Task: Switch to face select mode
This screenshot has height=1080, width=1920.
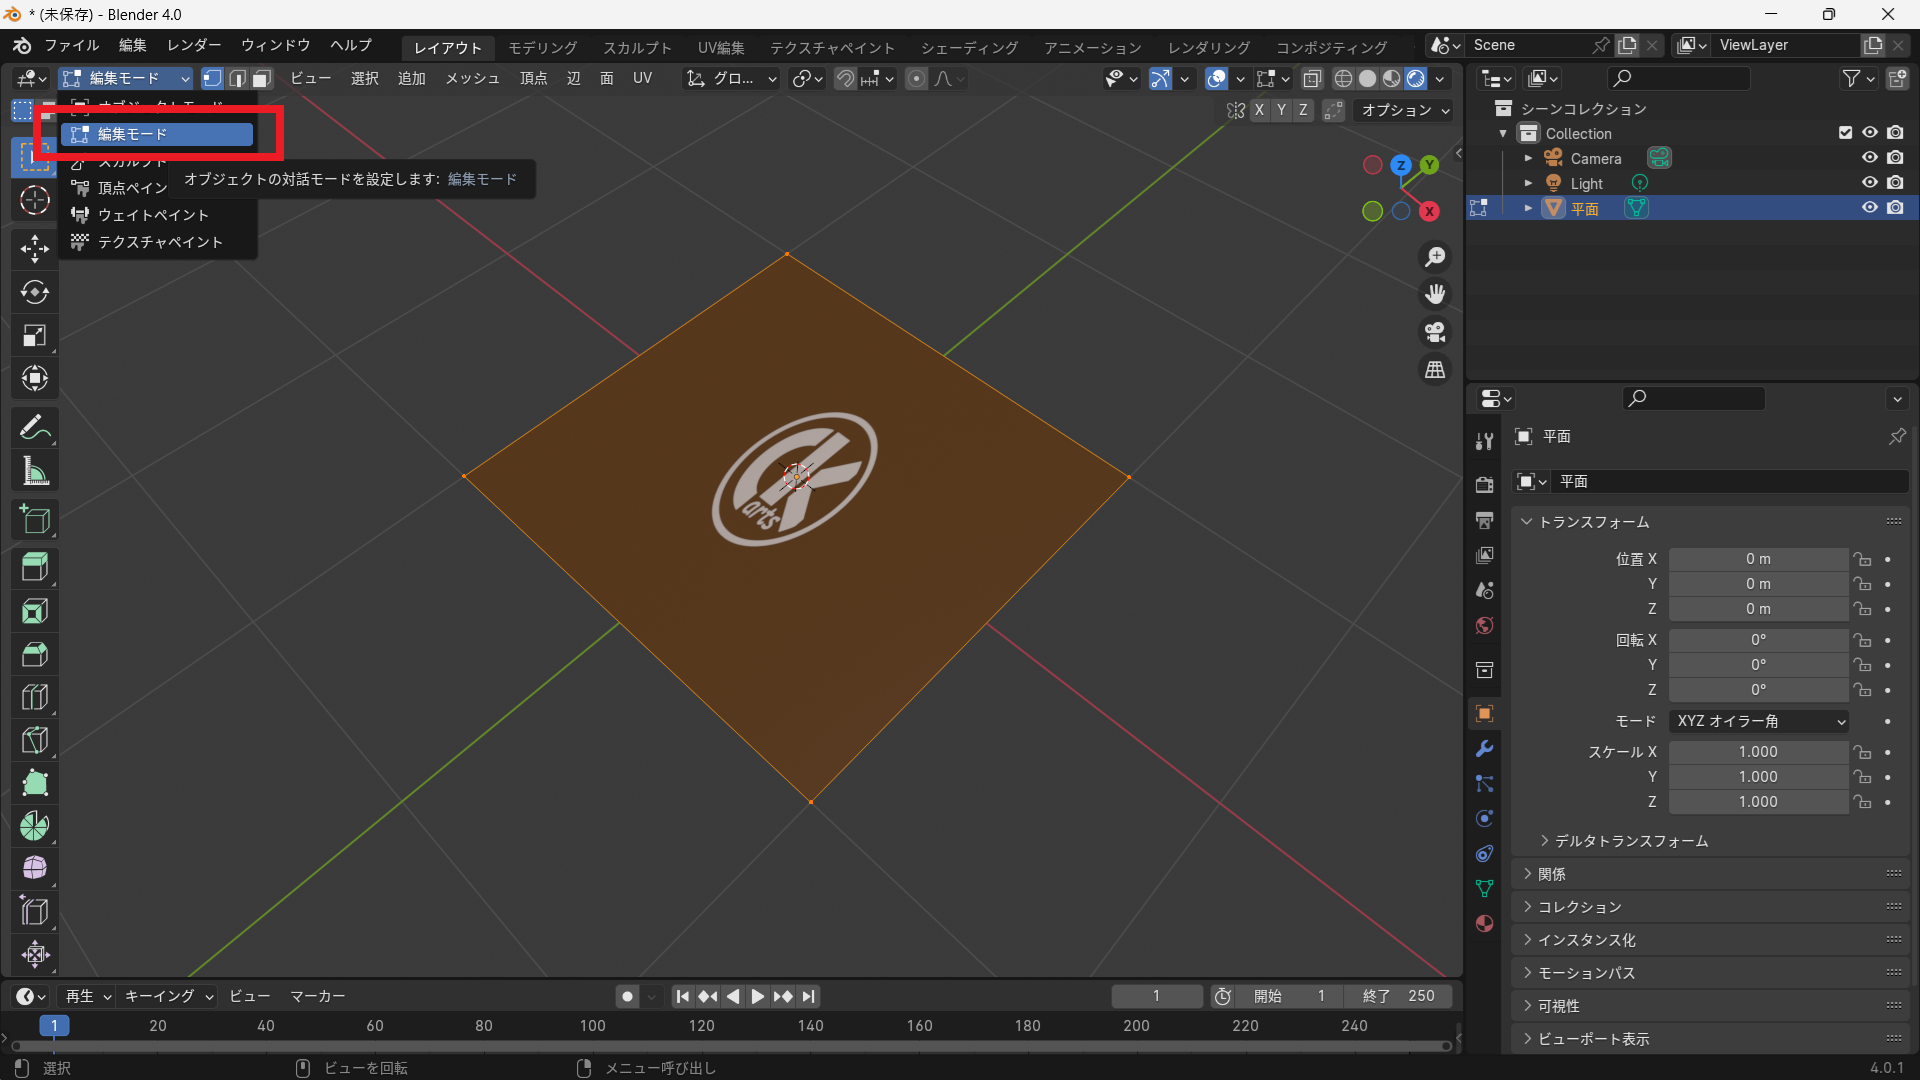Action: pos(262,78)
